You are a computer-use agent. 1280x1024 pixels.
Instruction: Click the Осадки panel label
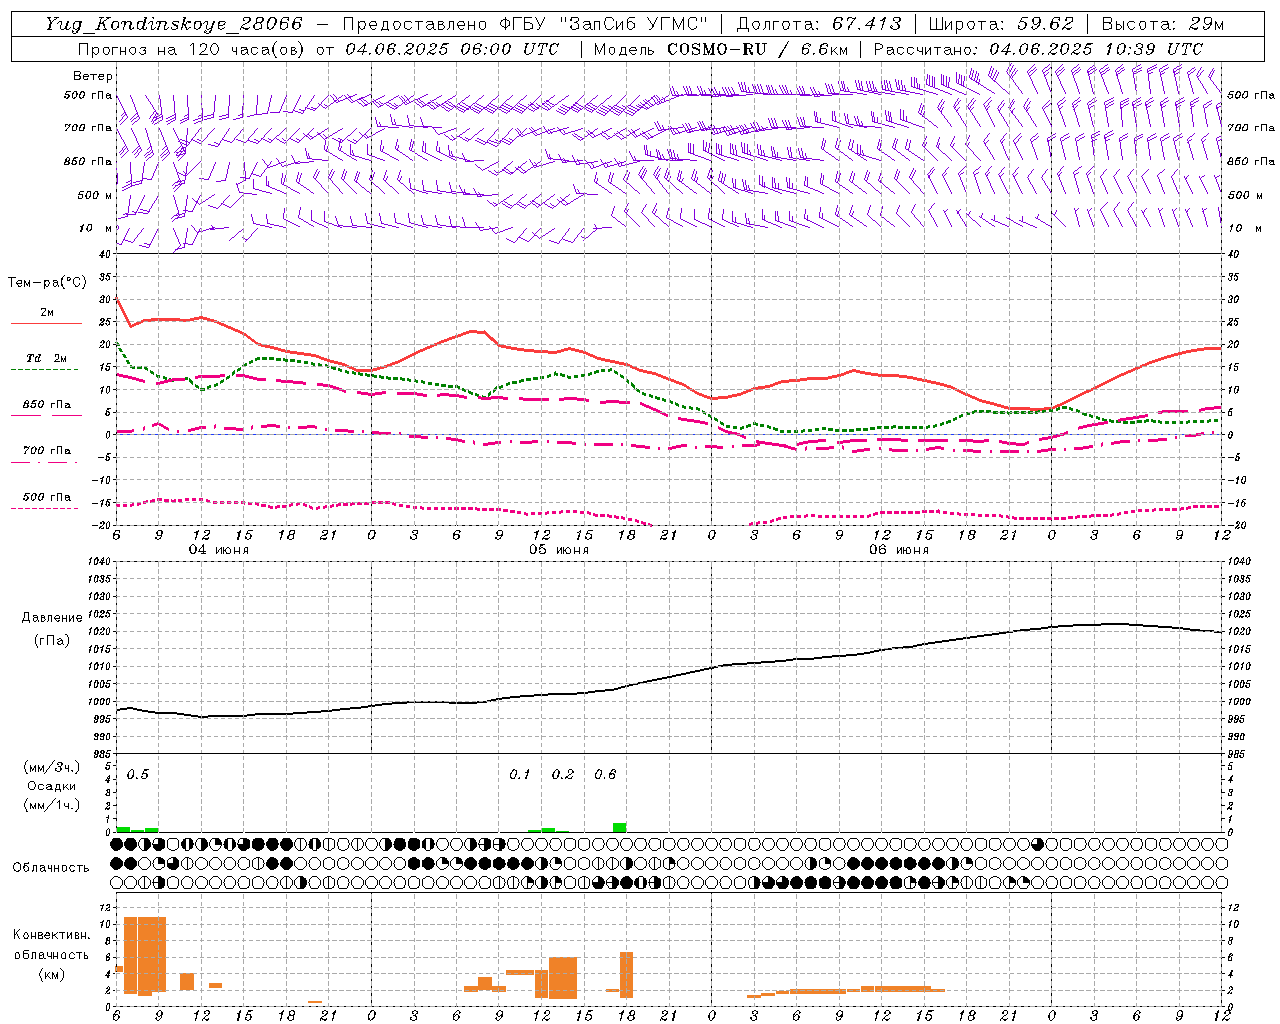(52, 786)
